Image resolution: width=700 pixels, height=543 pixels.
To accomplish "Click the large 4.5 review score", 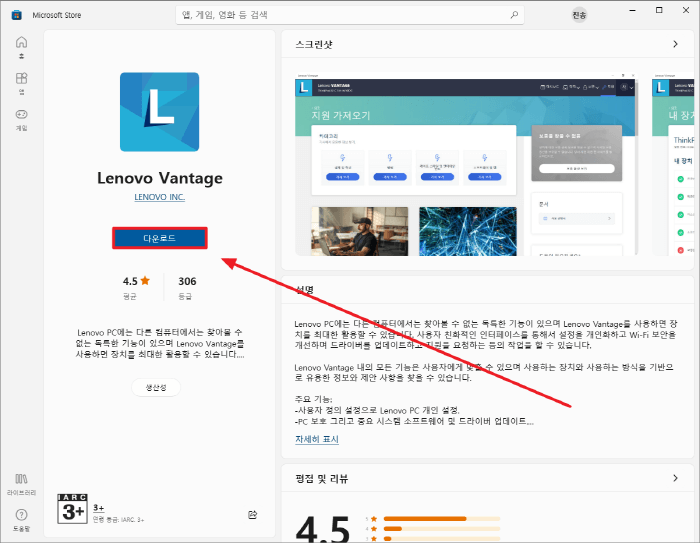I will pyautogui.click(x=323, y=529).
